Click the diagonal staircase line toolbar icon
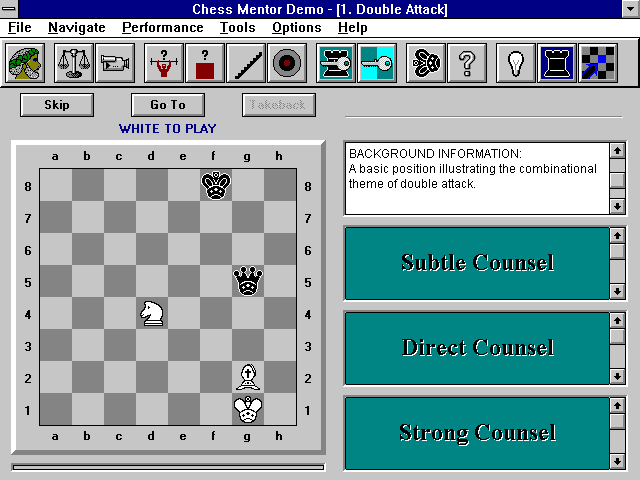 point(246,63)
